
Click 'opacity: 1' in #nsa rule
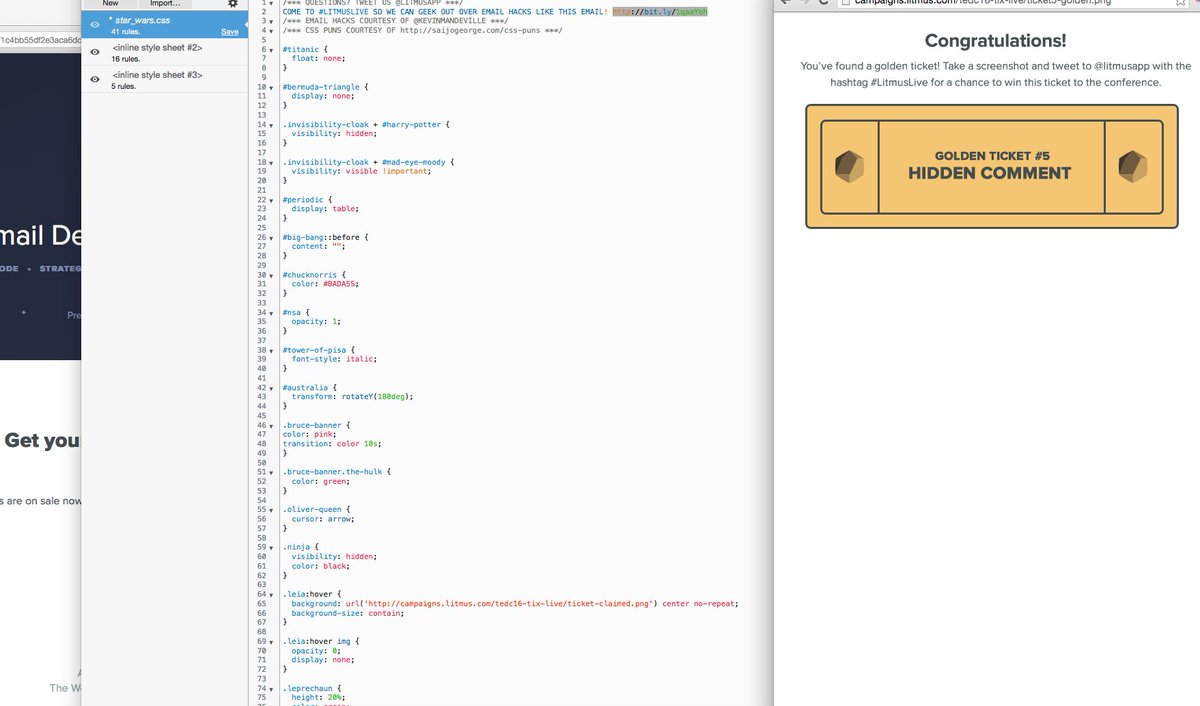tap(317, 321)
